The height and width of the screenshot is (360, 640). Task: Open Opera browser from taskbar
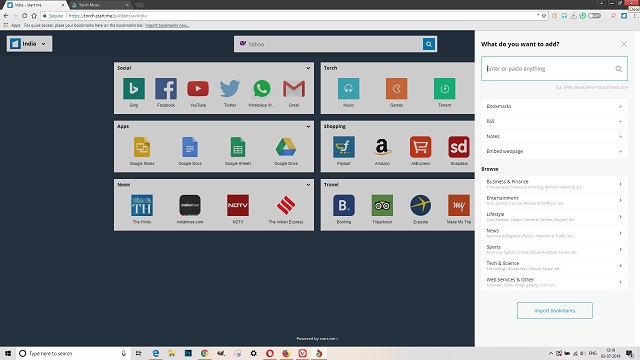click(x=270, y=353)
